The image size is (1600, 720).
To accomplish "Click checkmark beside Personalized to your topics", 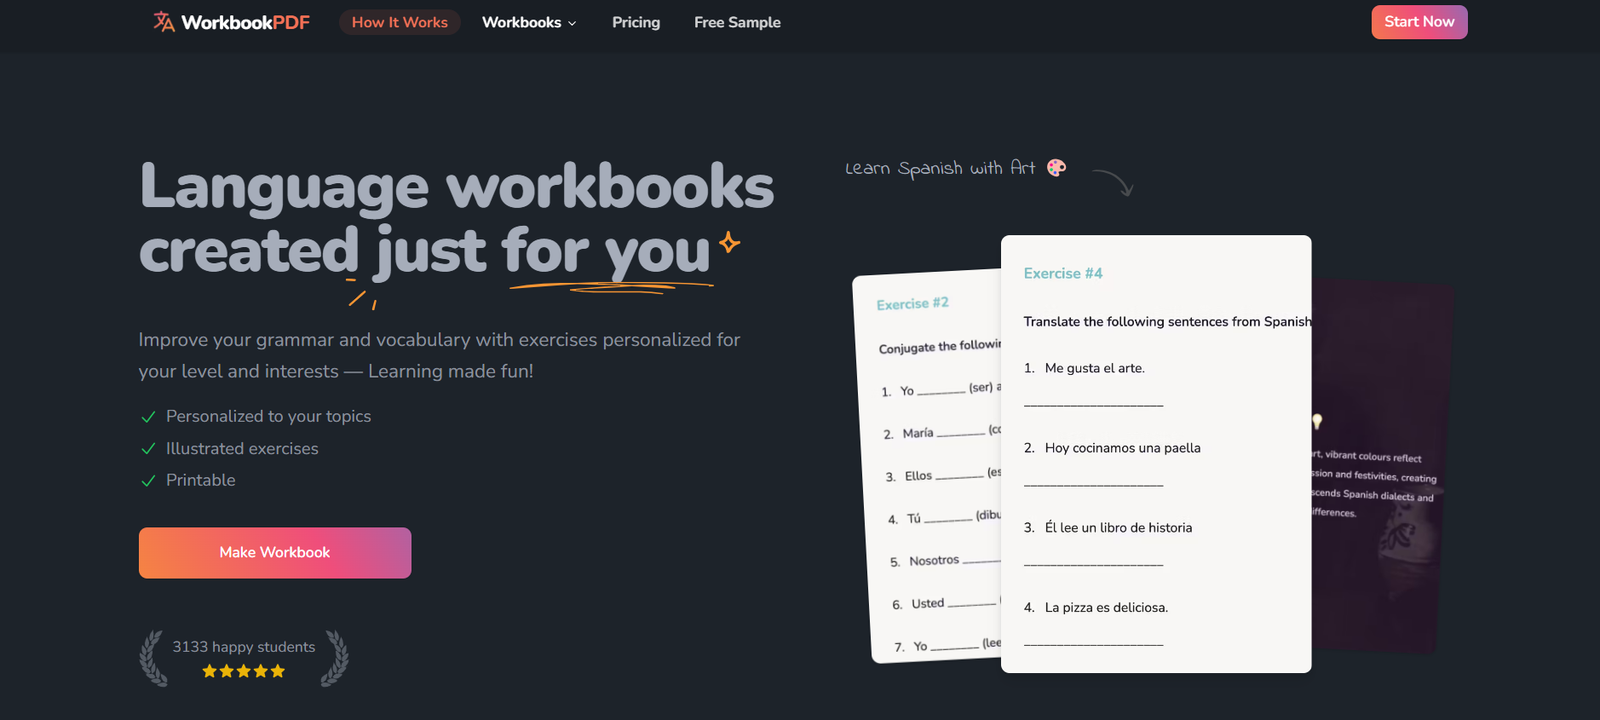I will (x=148, y=417).
